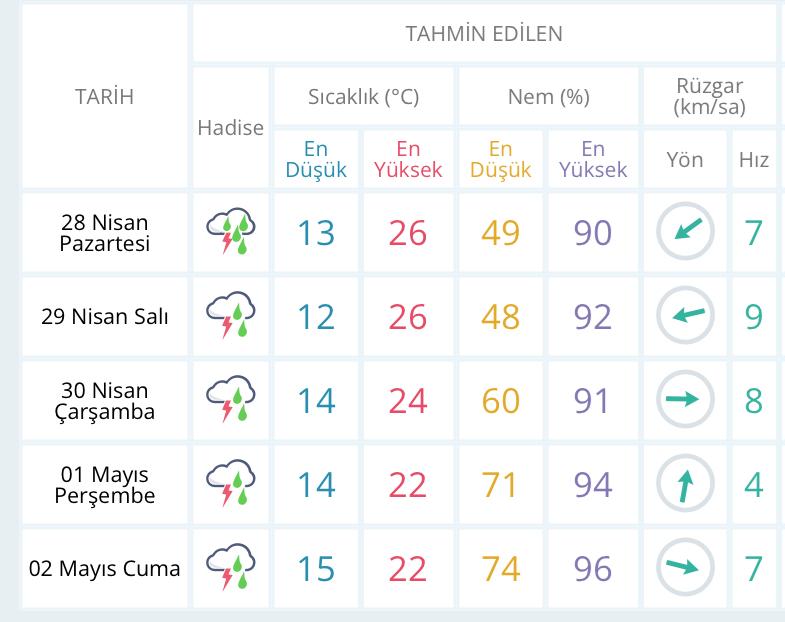Click the Nem (%) header
The image size is (785, 622).
coord(548,97)
